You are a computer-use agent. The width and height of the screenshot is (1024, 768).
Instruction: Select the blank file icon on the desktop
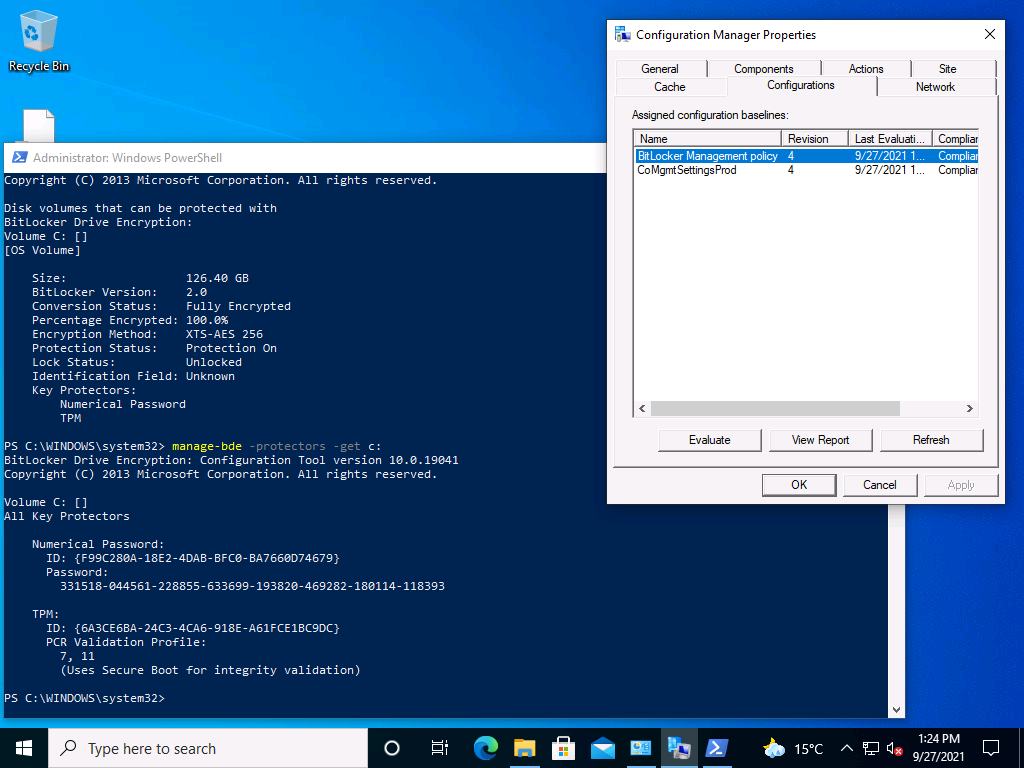tap(39, 125)
